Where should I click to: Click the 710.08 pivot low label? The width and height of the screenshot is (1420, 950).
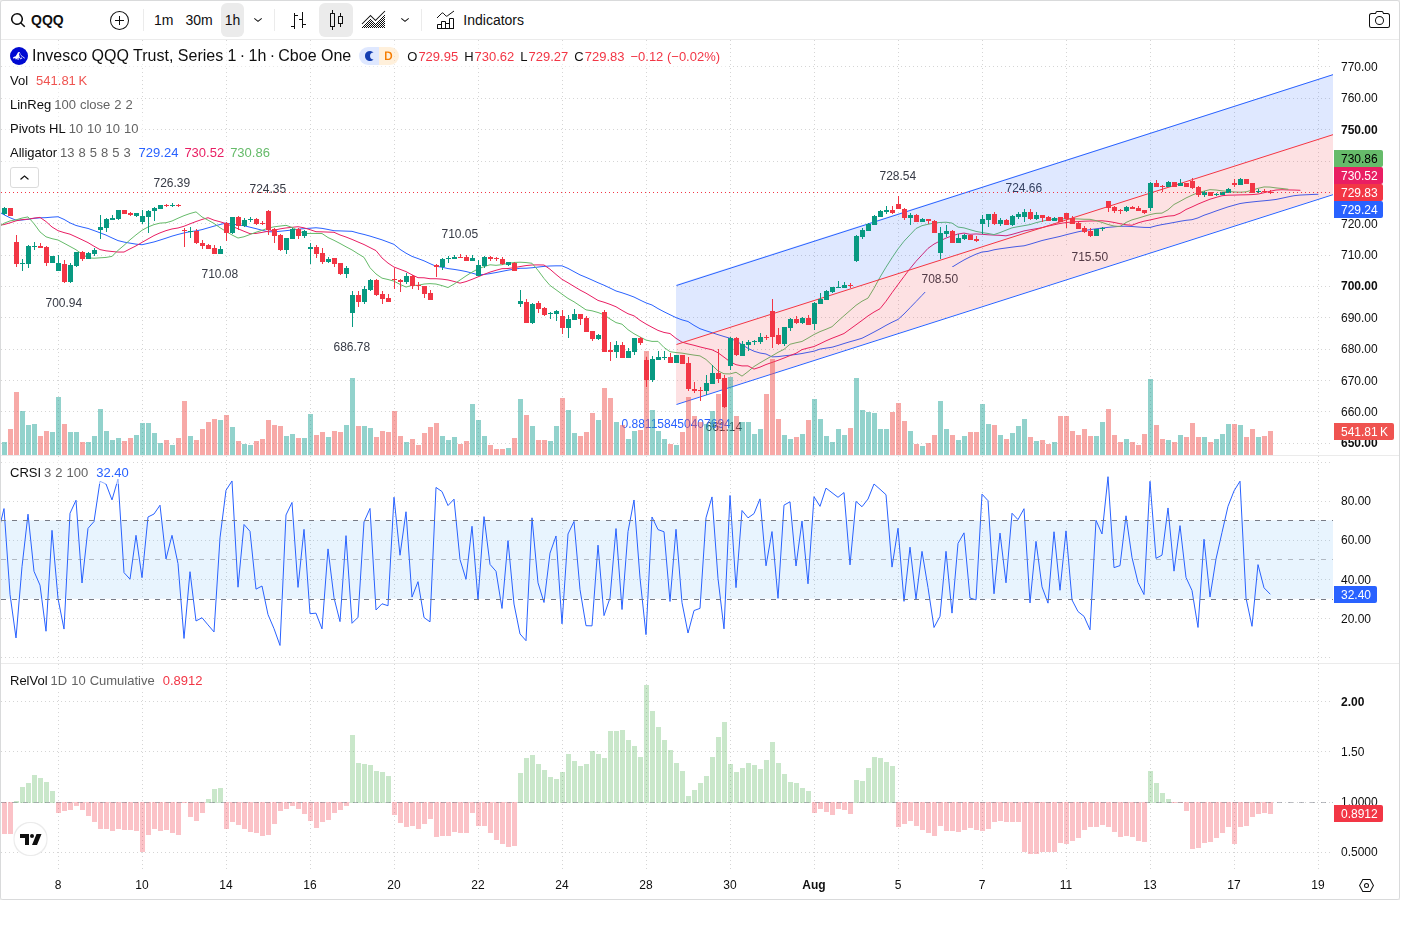point(220,274)
